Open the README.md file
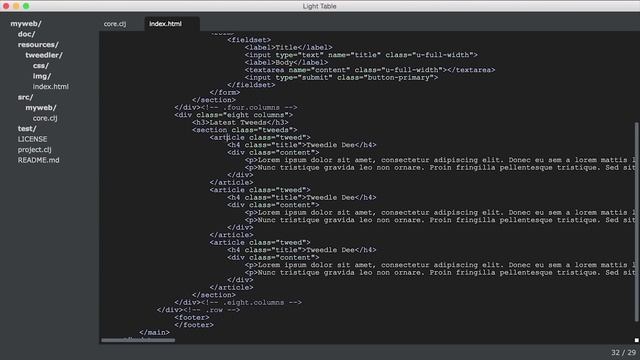The width and height of the screenshot is (640, 360). coord(38,160)
